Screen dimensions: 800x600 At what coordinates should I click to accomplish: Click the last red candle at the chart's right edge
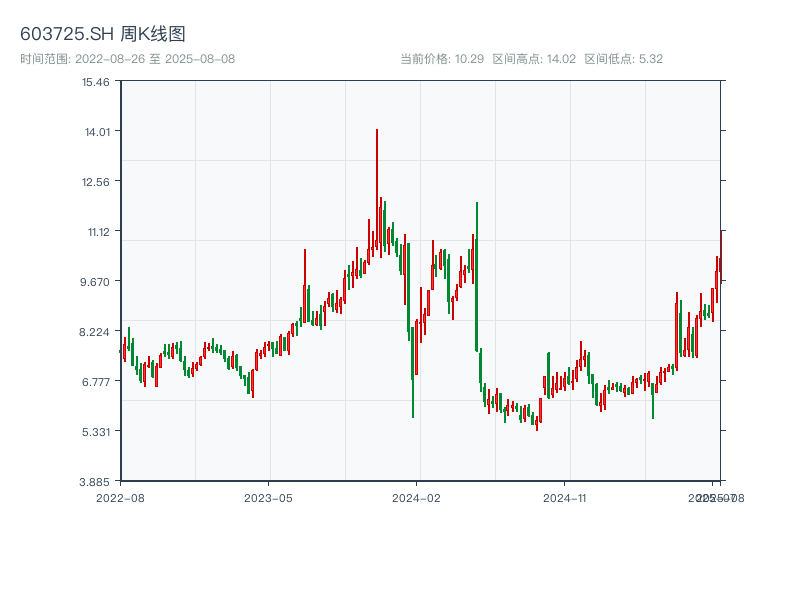pos(721,255)
